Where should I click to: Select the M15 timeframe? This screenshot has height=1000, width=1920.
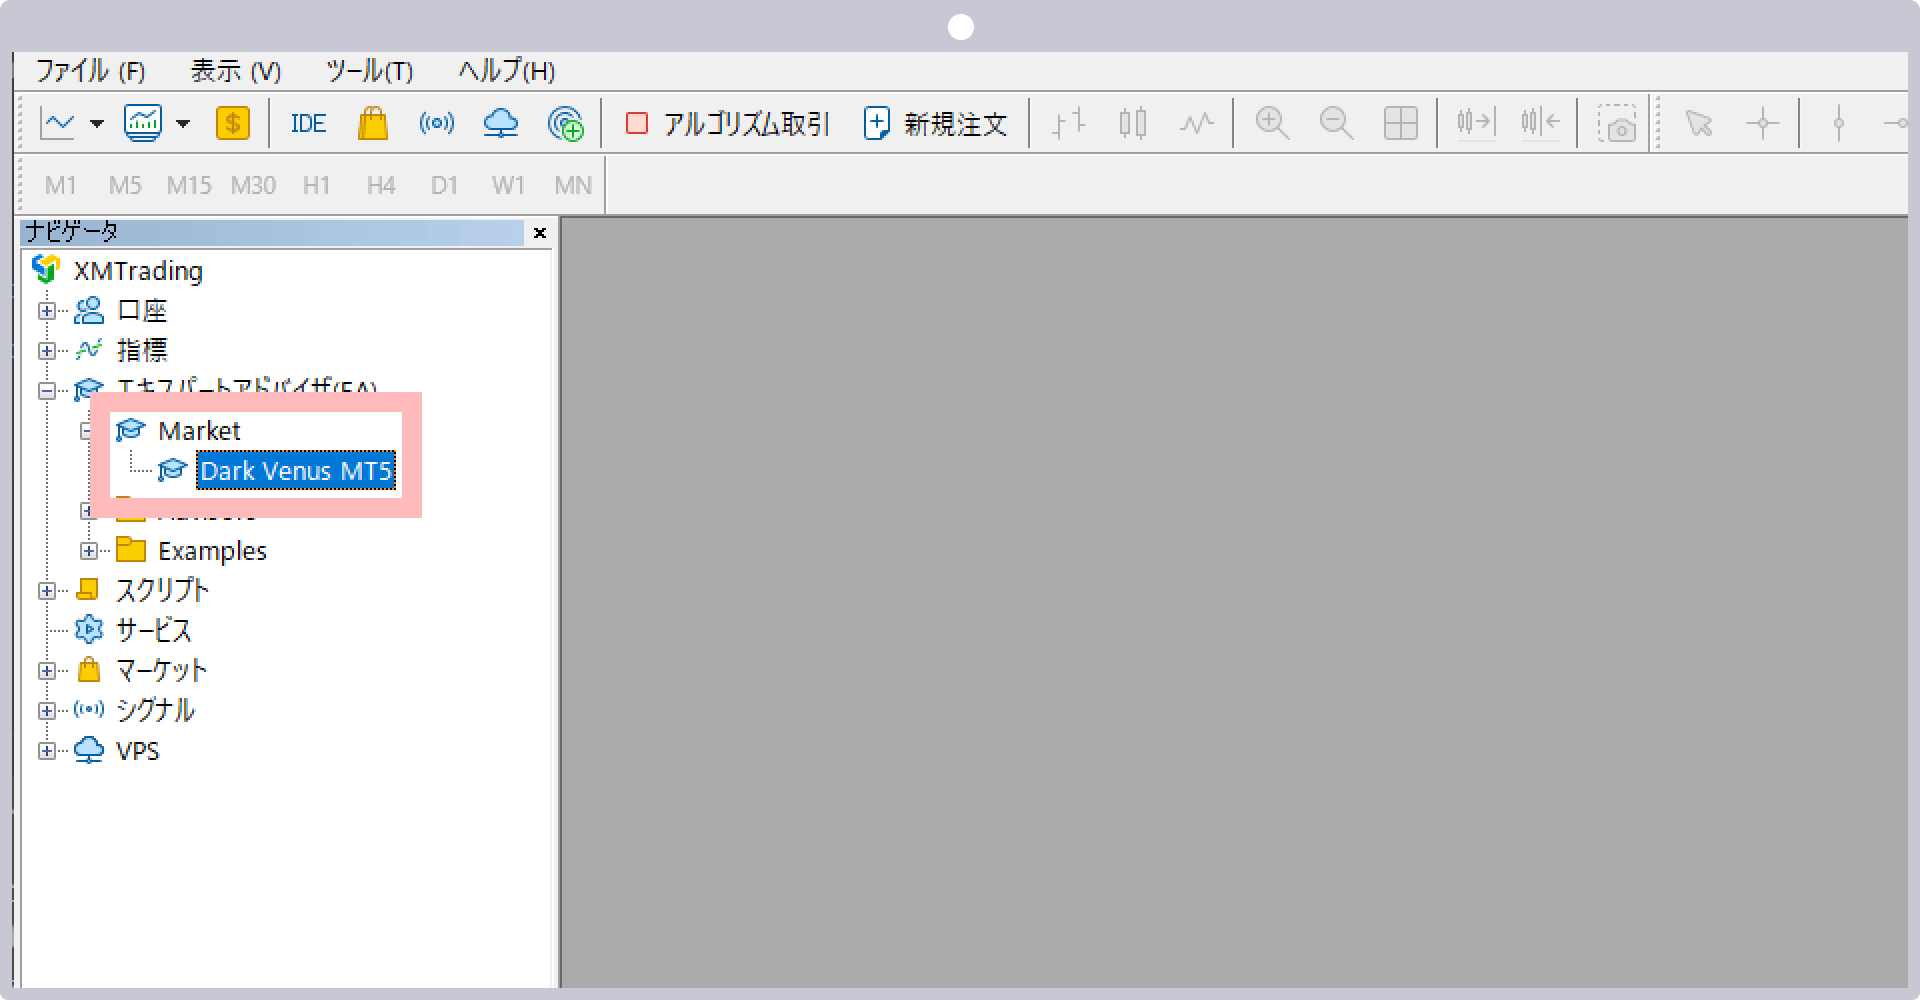tap(189, 186)
